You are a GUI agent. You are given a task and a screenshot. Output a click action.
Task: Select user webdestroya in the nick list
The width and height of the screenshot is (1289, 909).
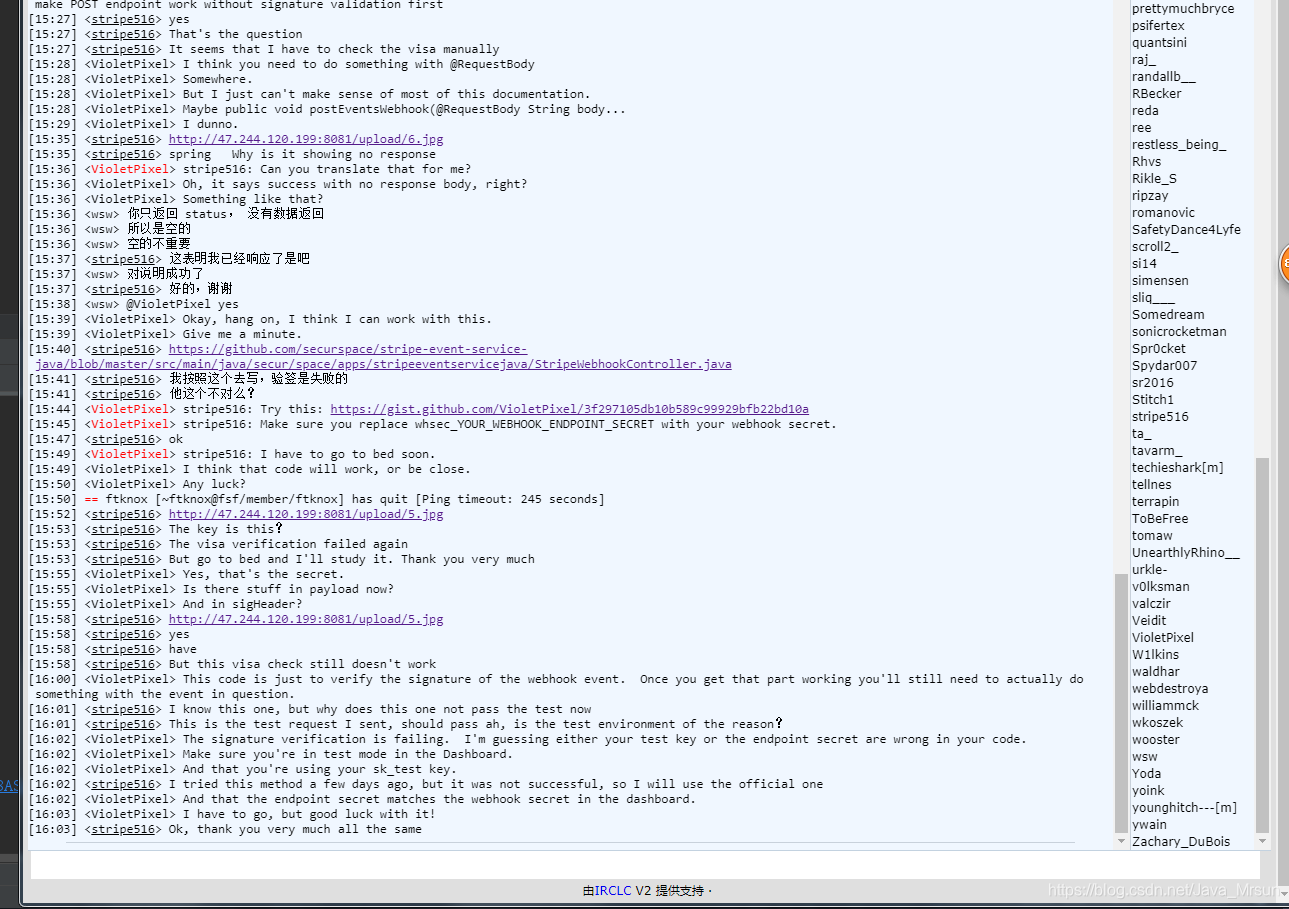click(1170, 689)
